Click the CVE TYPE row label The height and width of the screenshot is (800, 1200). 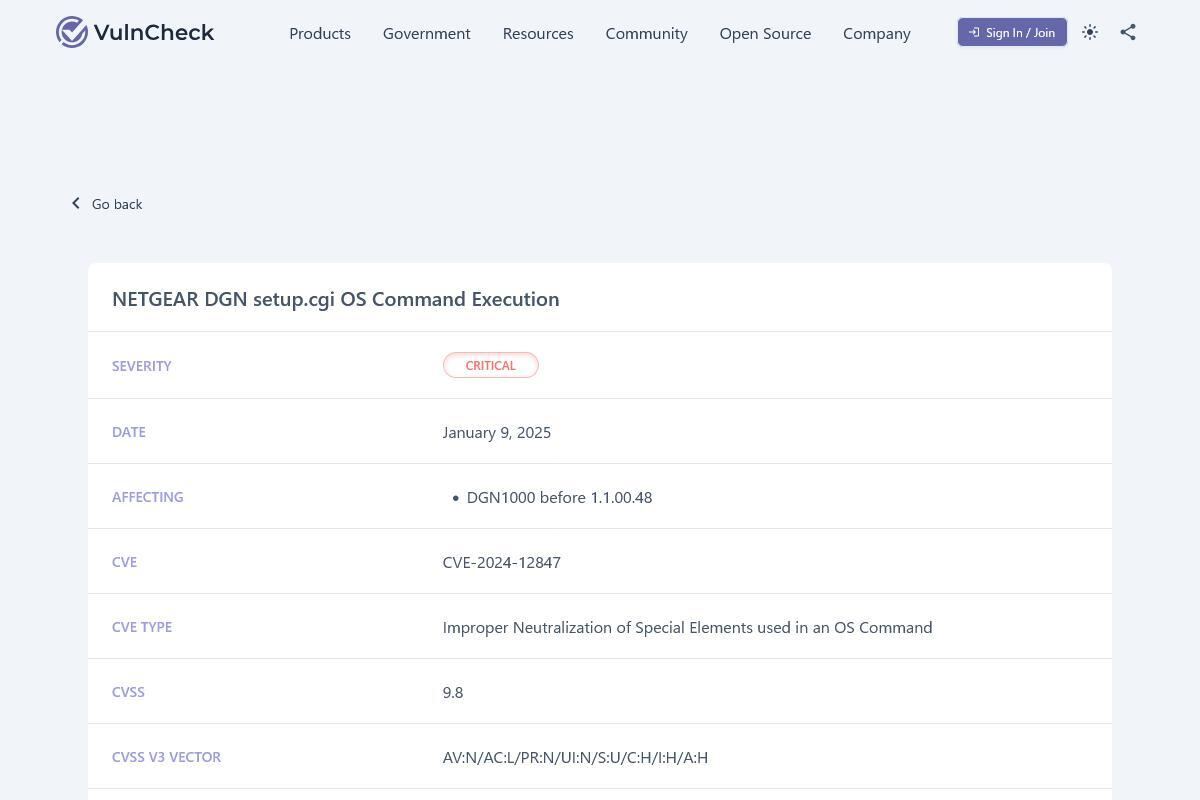[x=142, y=627]
